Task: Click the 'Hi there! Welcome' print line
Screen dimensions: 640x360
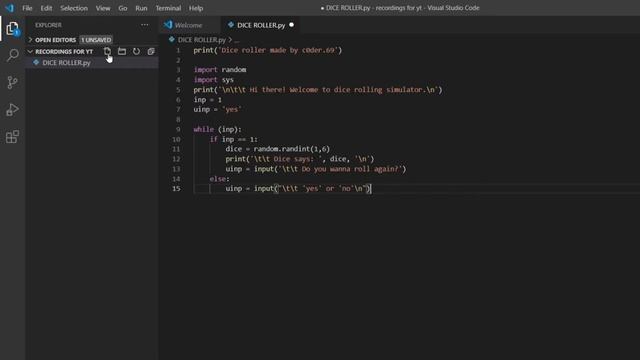Action: point(318,90)
